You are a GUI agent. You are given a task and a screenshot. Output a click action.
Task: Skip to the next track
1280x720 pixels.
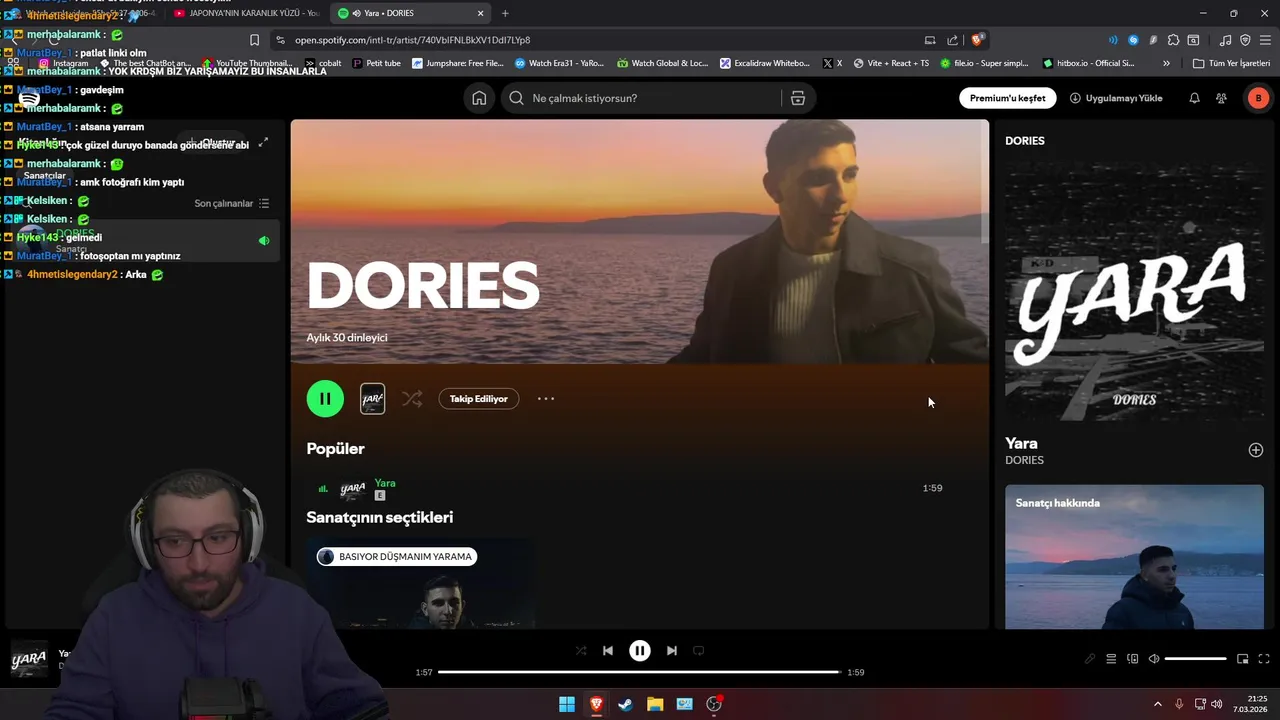click(x=672, y=650)
